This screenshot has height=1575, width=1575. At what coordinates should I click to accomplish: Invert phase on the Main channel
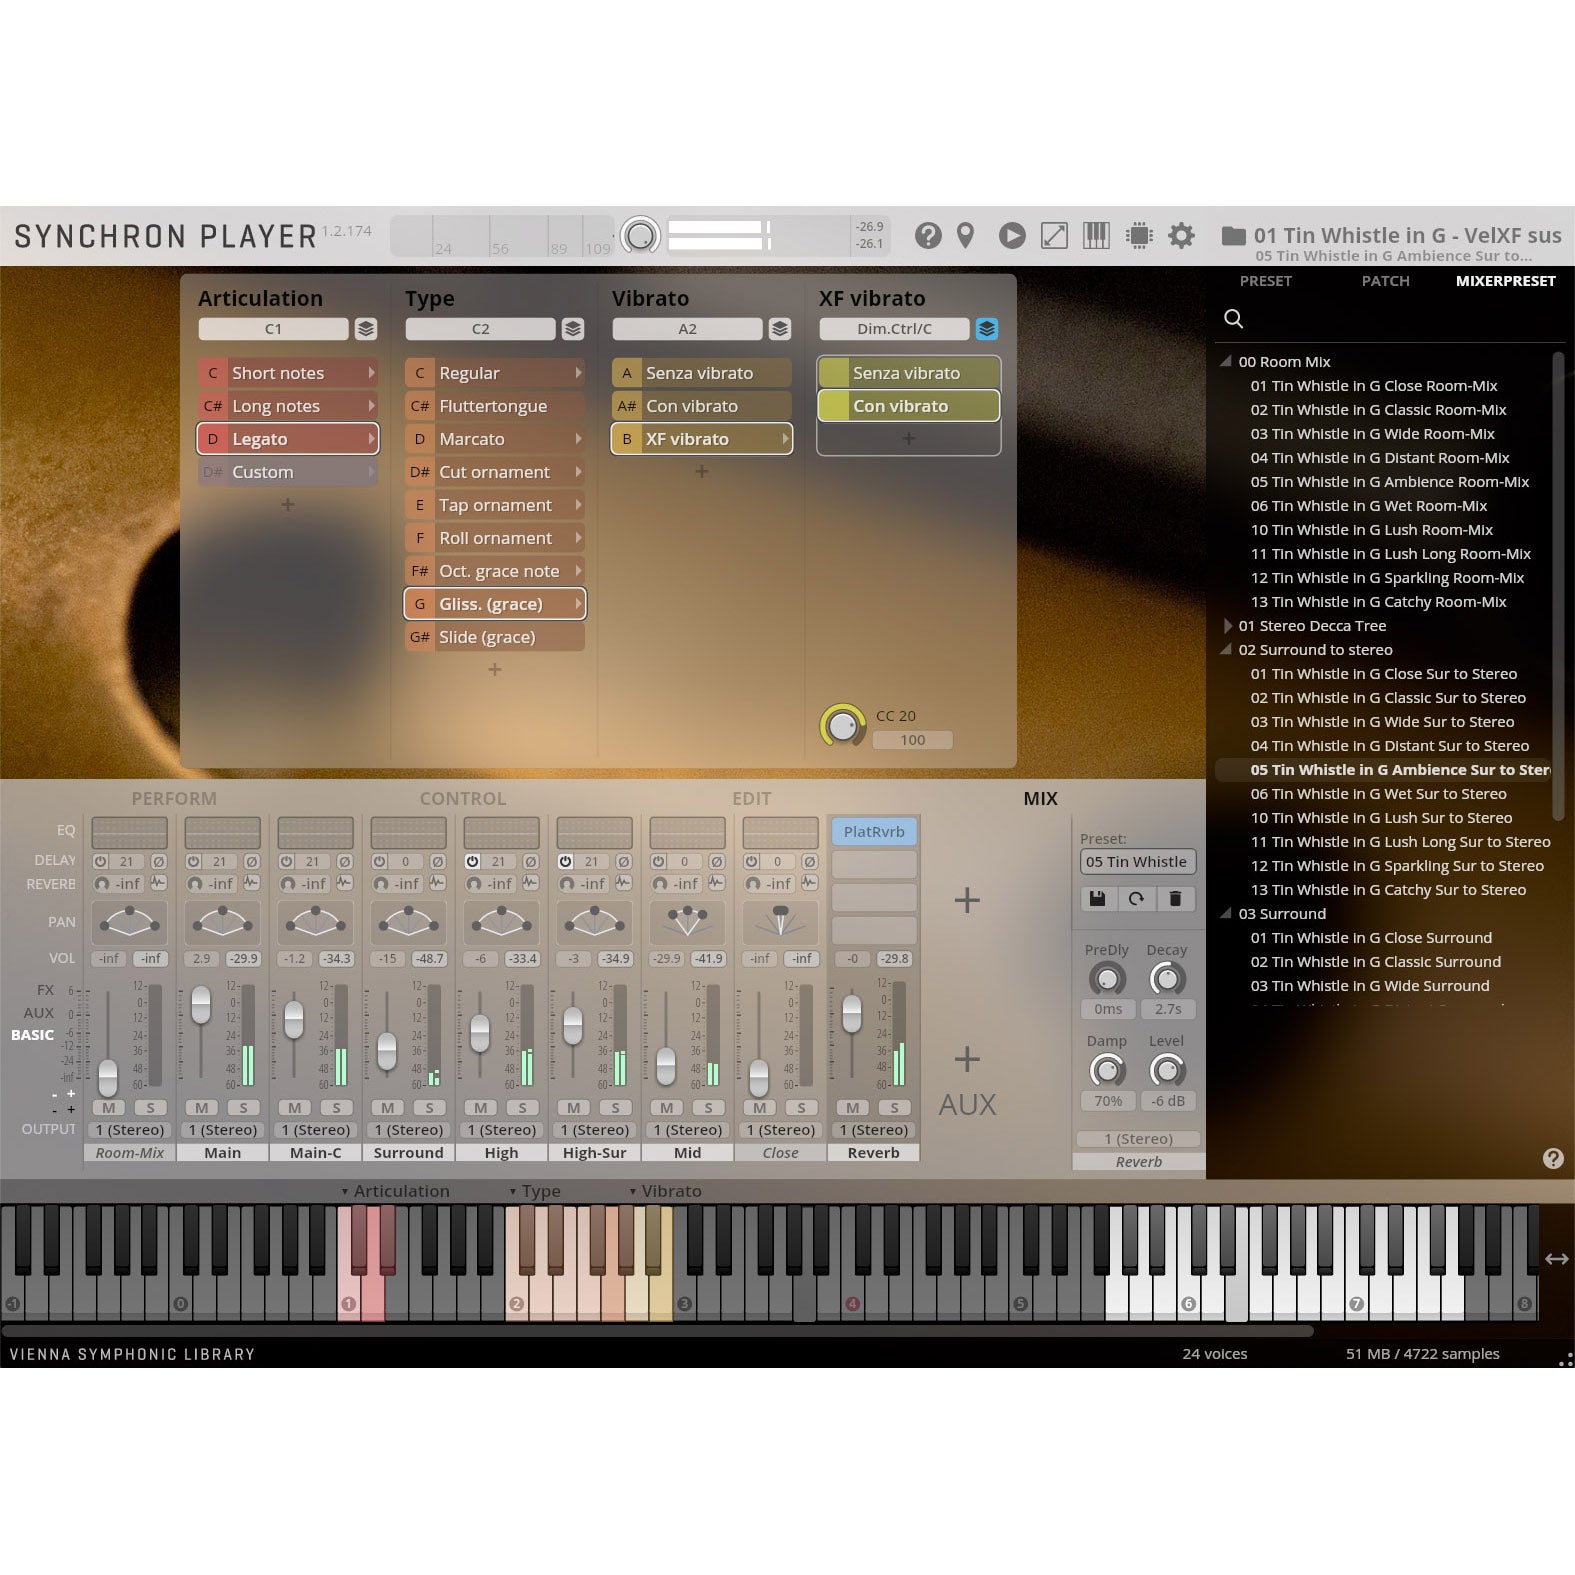point(252,861)
